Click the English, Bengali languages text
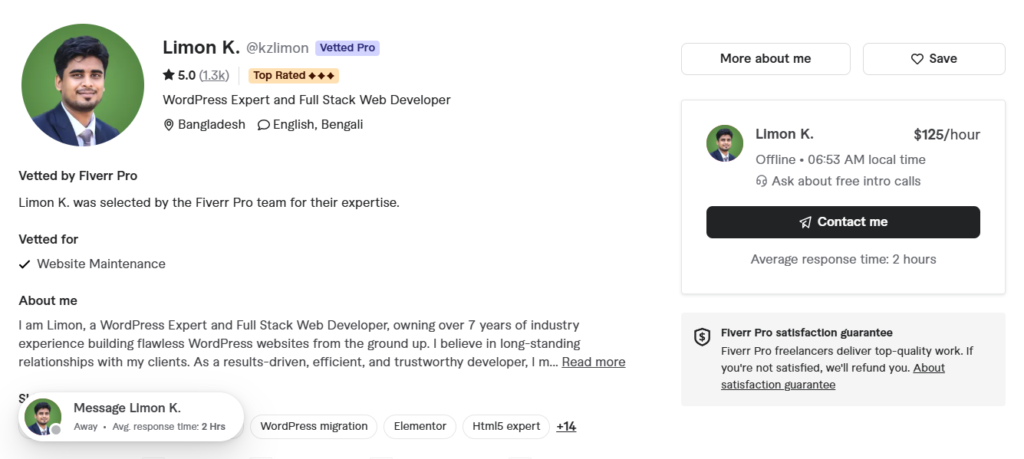Image resolution: width=1024 pixels, height=459 pixels. pyautogui.click(x=318, y=125)
